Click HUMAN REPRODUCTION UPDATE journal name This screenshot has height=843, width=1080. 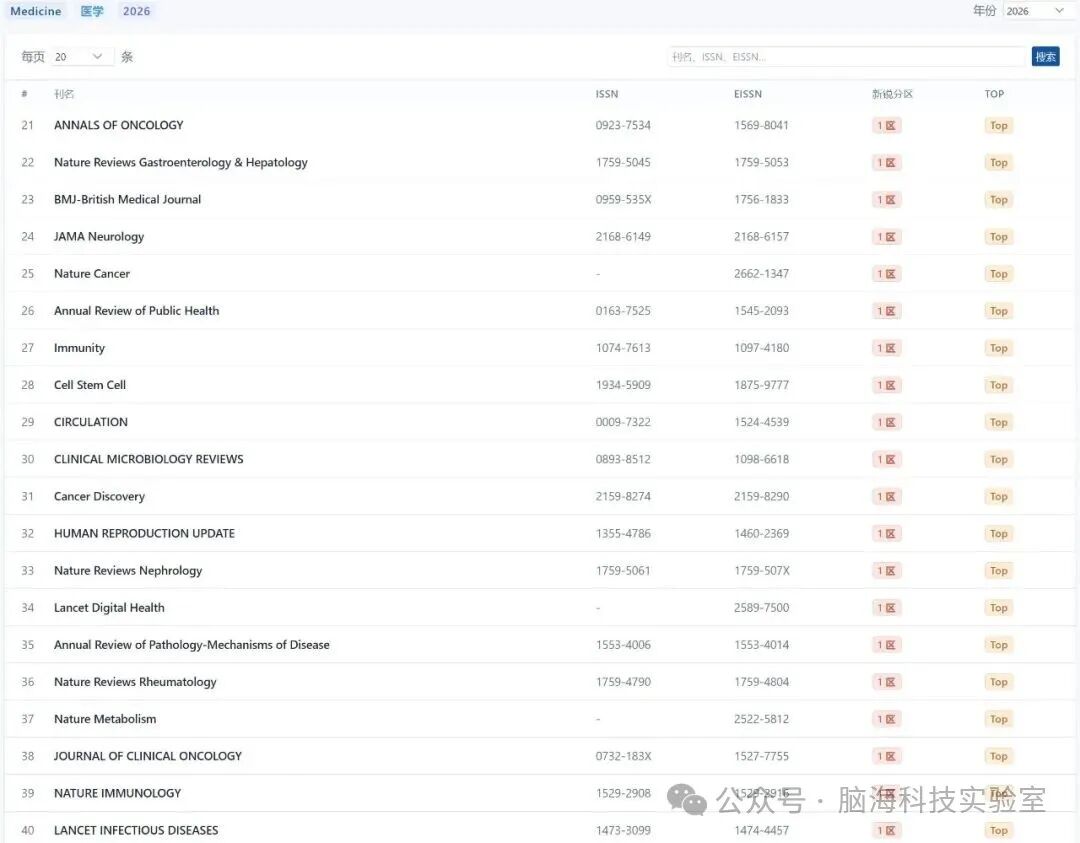[x=145, y=534]
